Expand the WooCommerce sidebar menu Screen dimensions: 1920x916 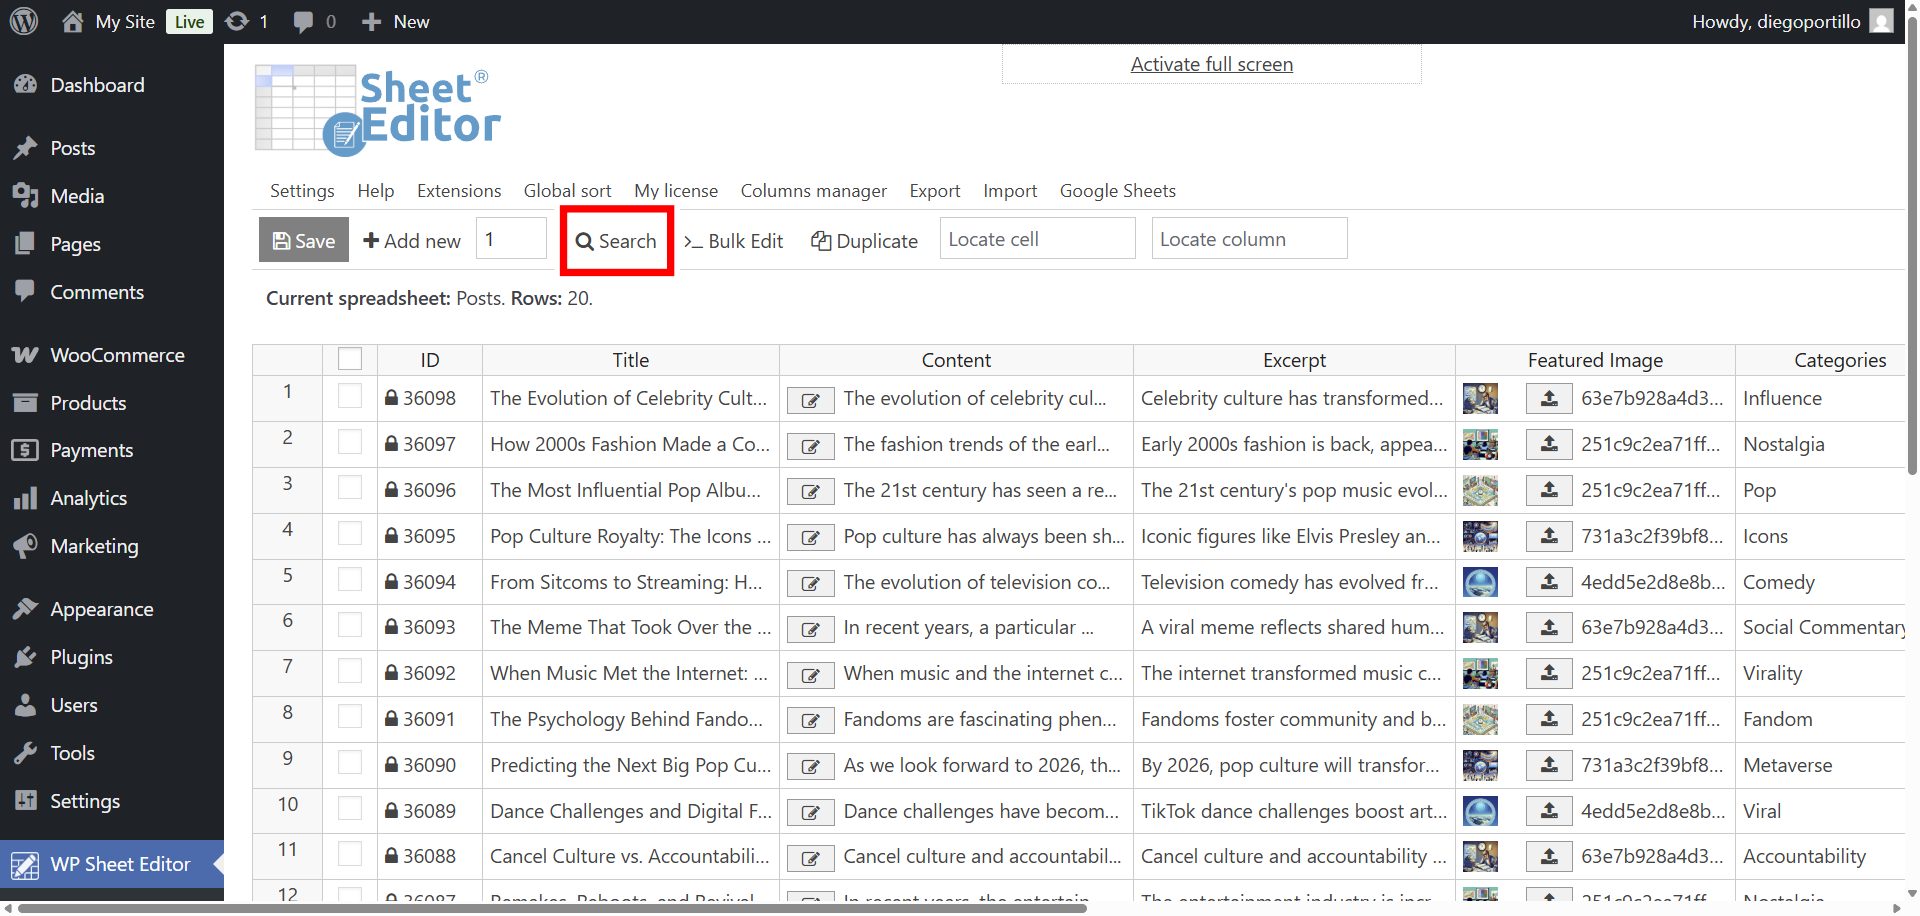pyautogui.click(x=116, y=355)
